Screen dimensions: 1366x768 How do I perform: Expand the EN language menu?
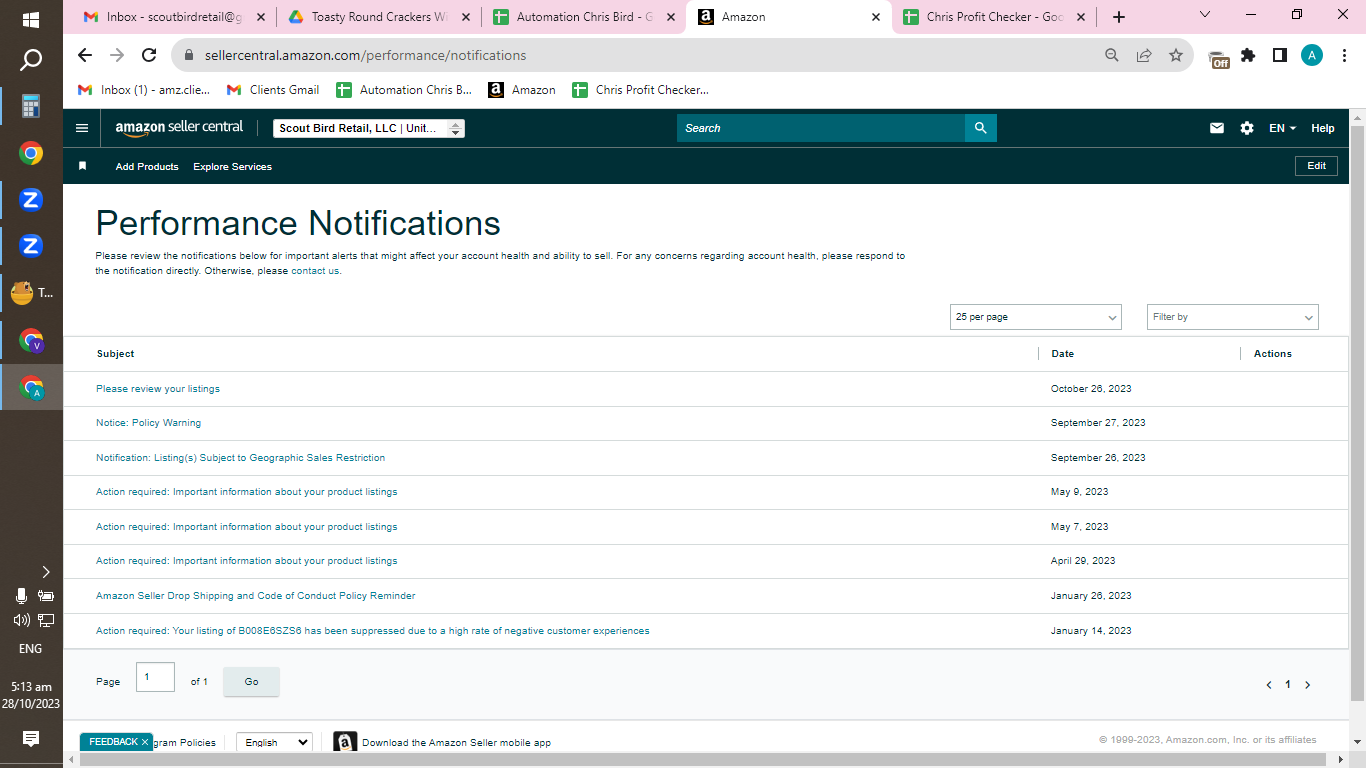coord(1282,128)
